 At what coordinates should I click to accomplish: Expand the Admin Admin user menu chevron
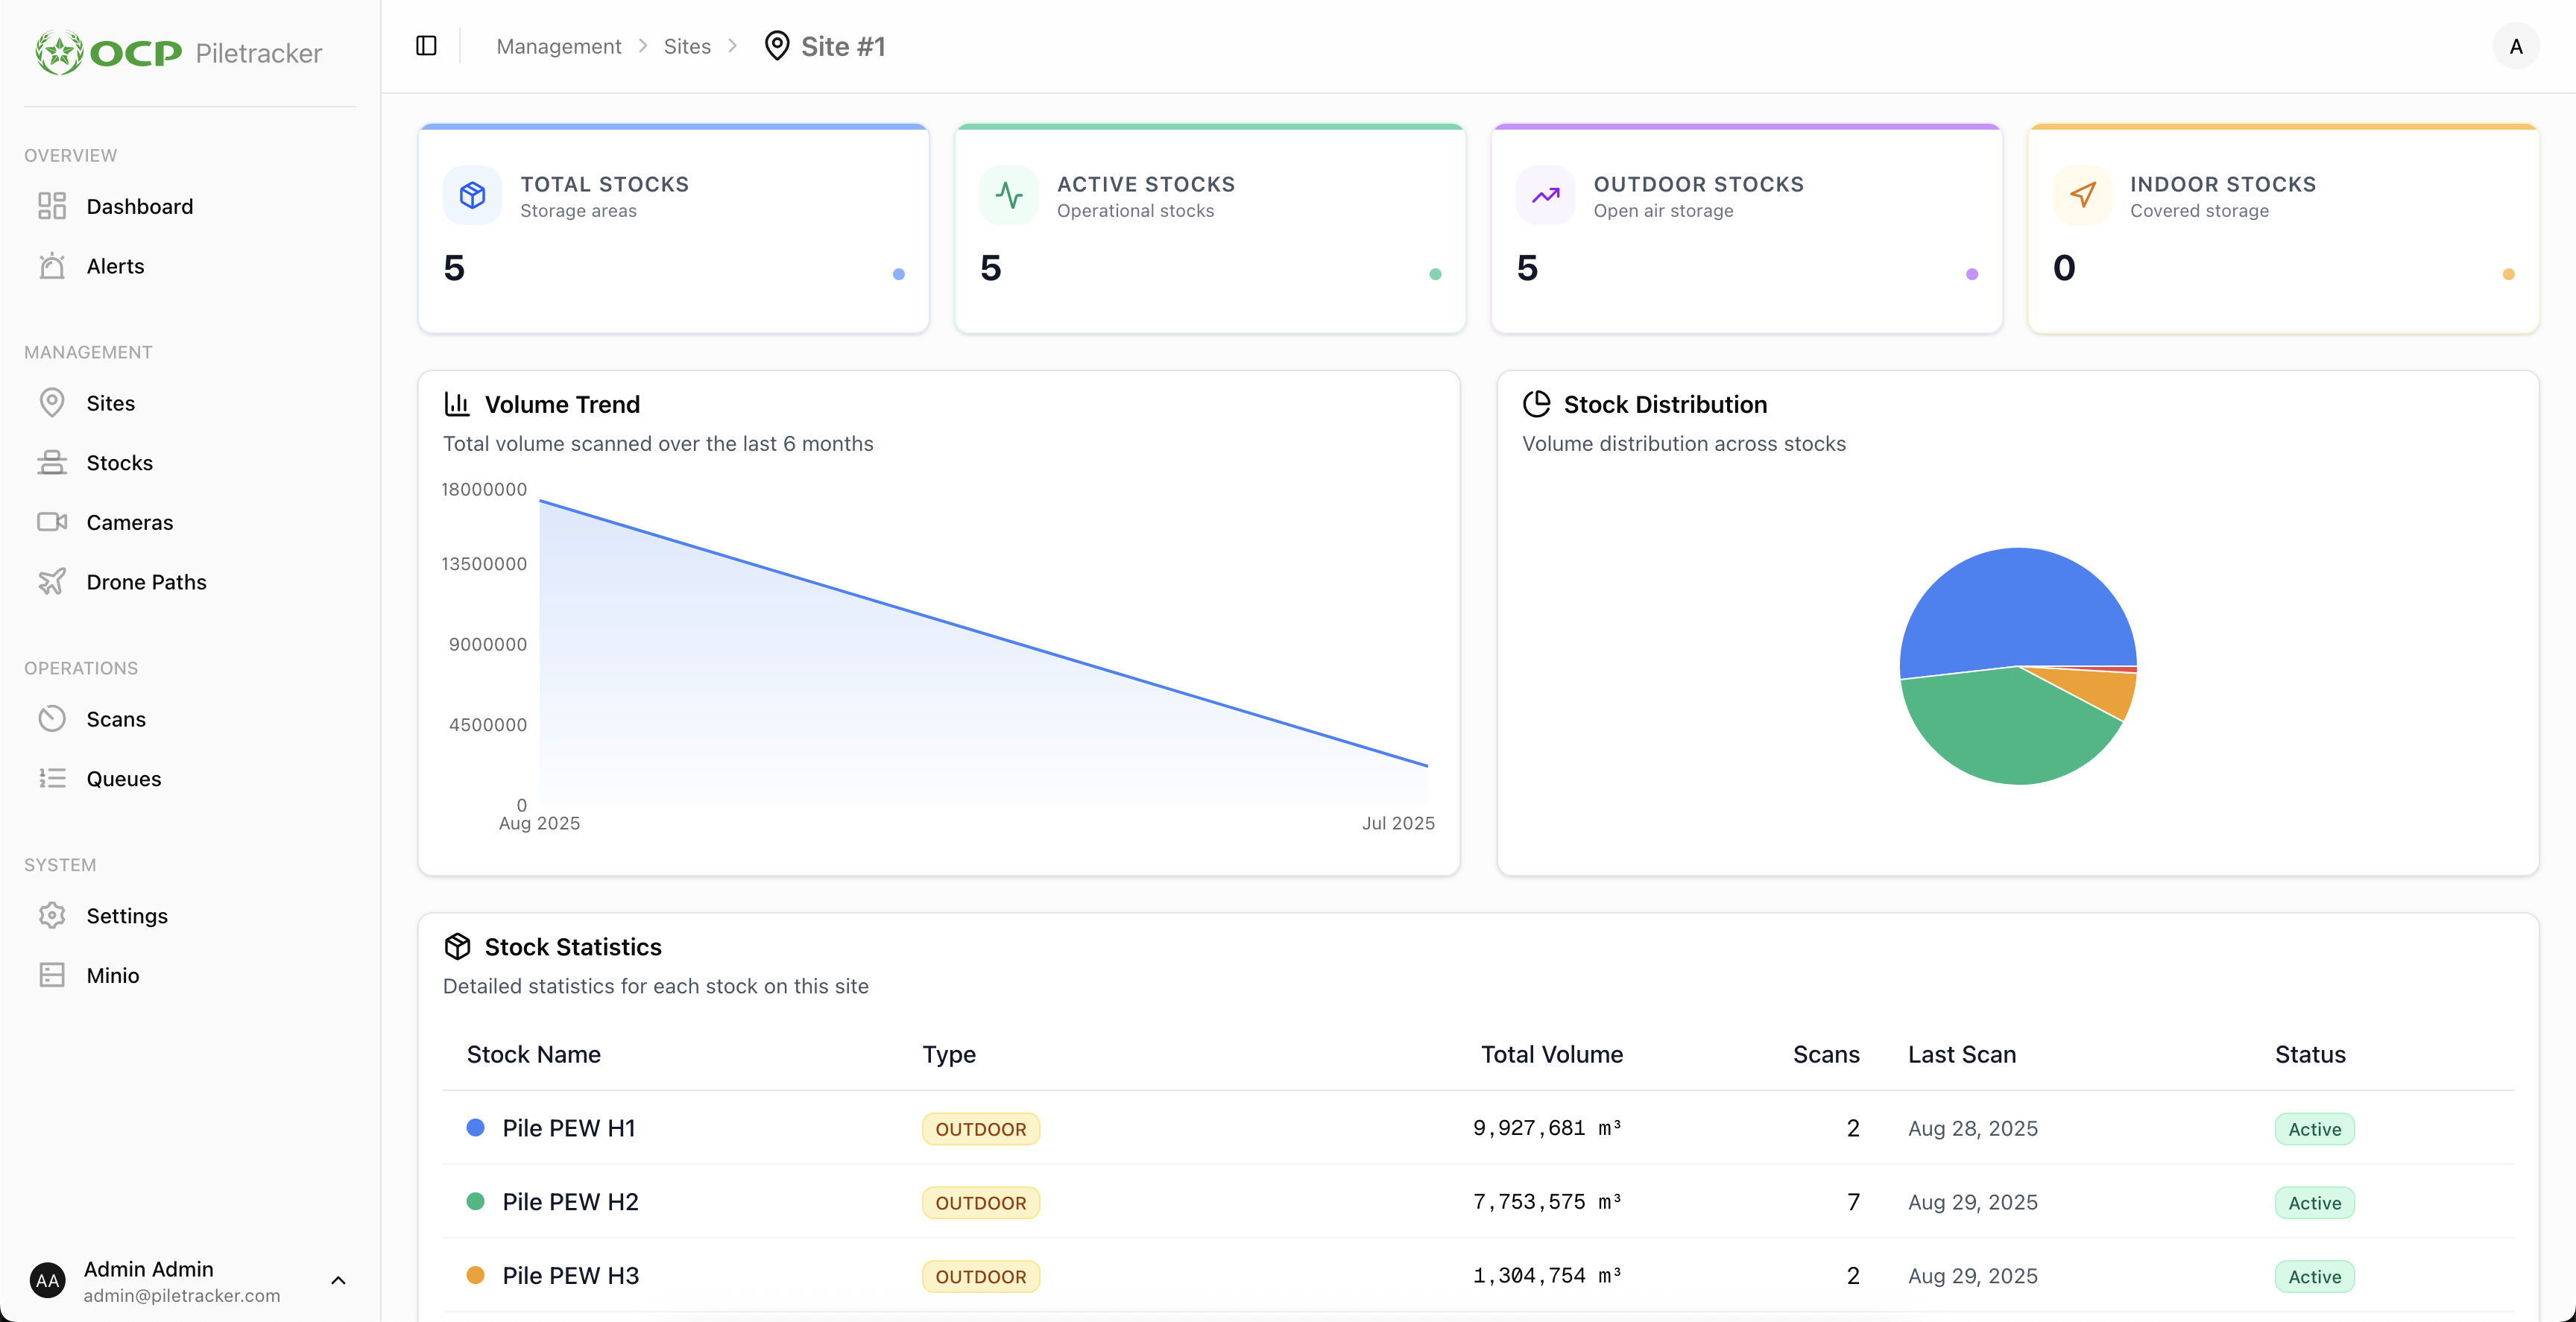click(338, 1281)
